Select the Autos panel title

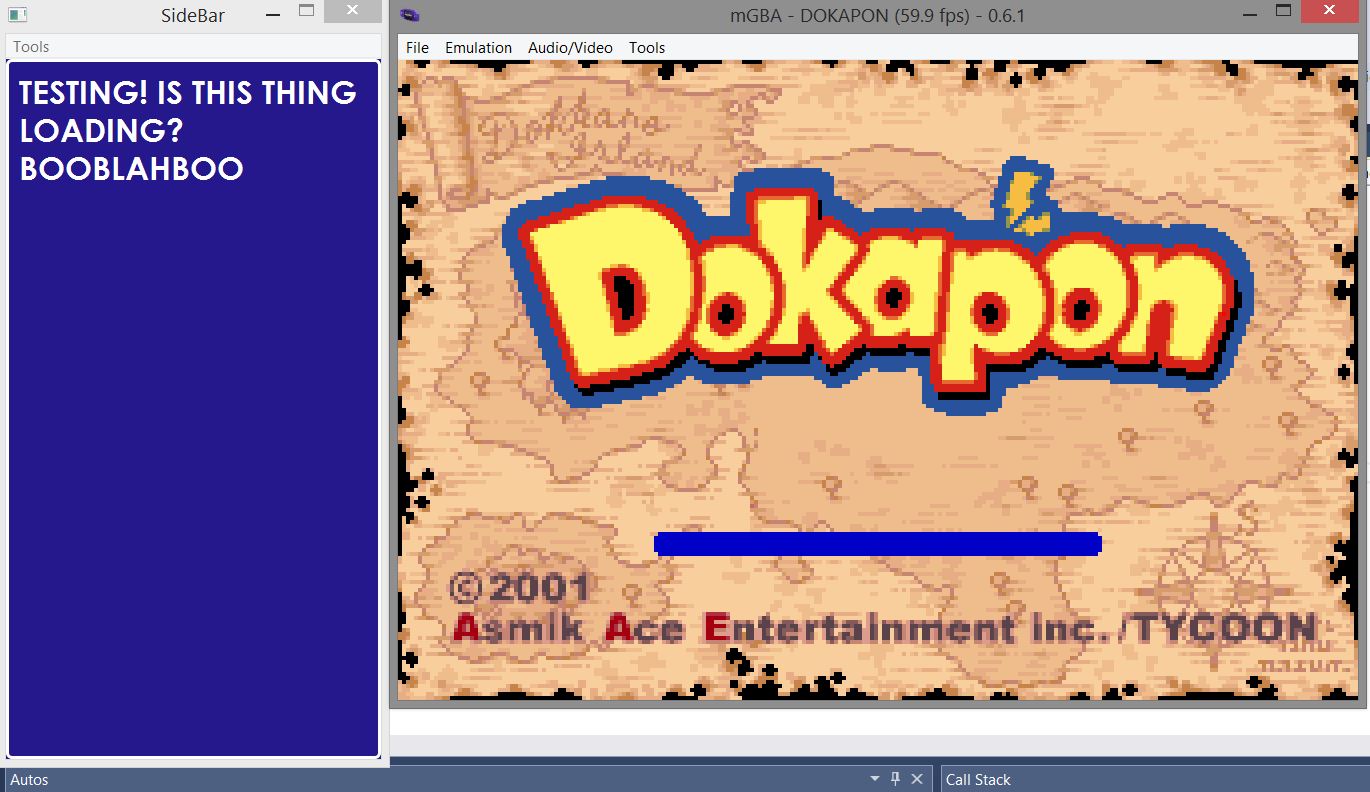click(29, 780)
